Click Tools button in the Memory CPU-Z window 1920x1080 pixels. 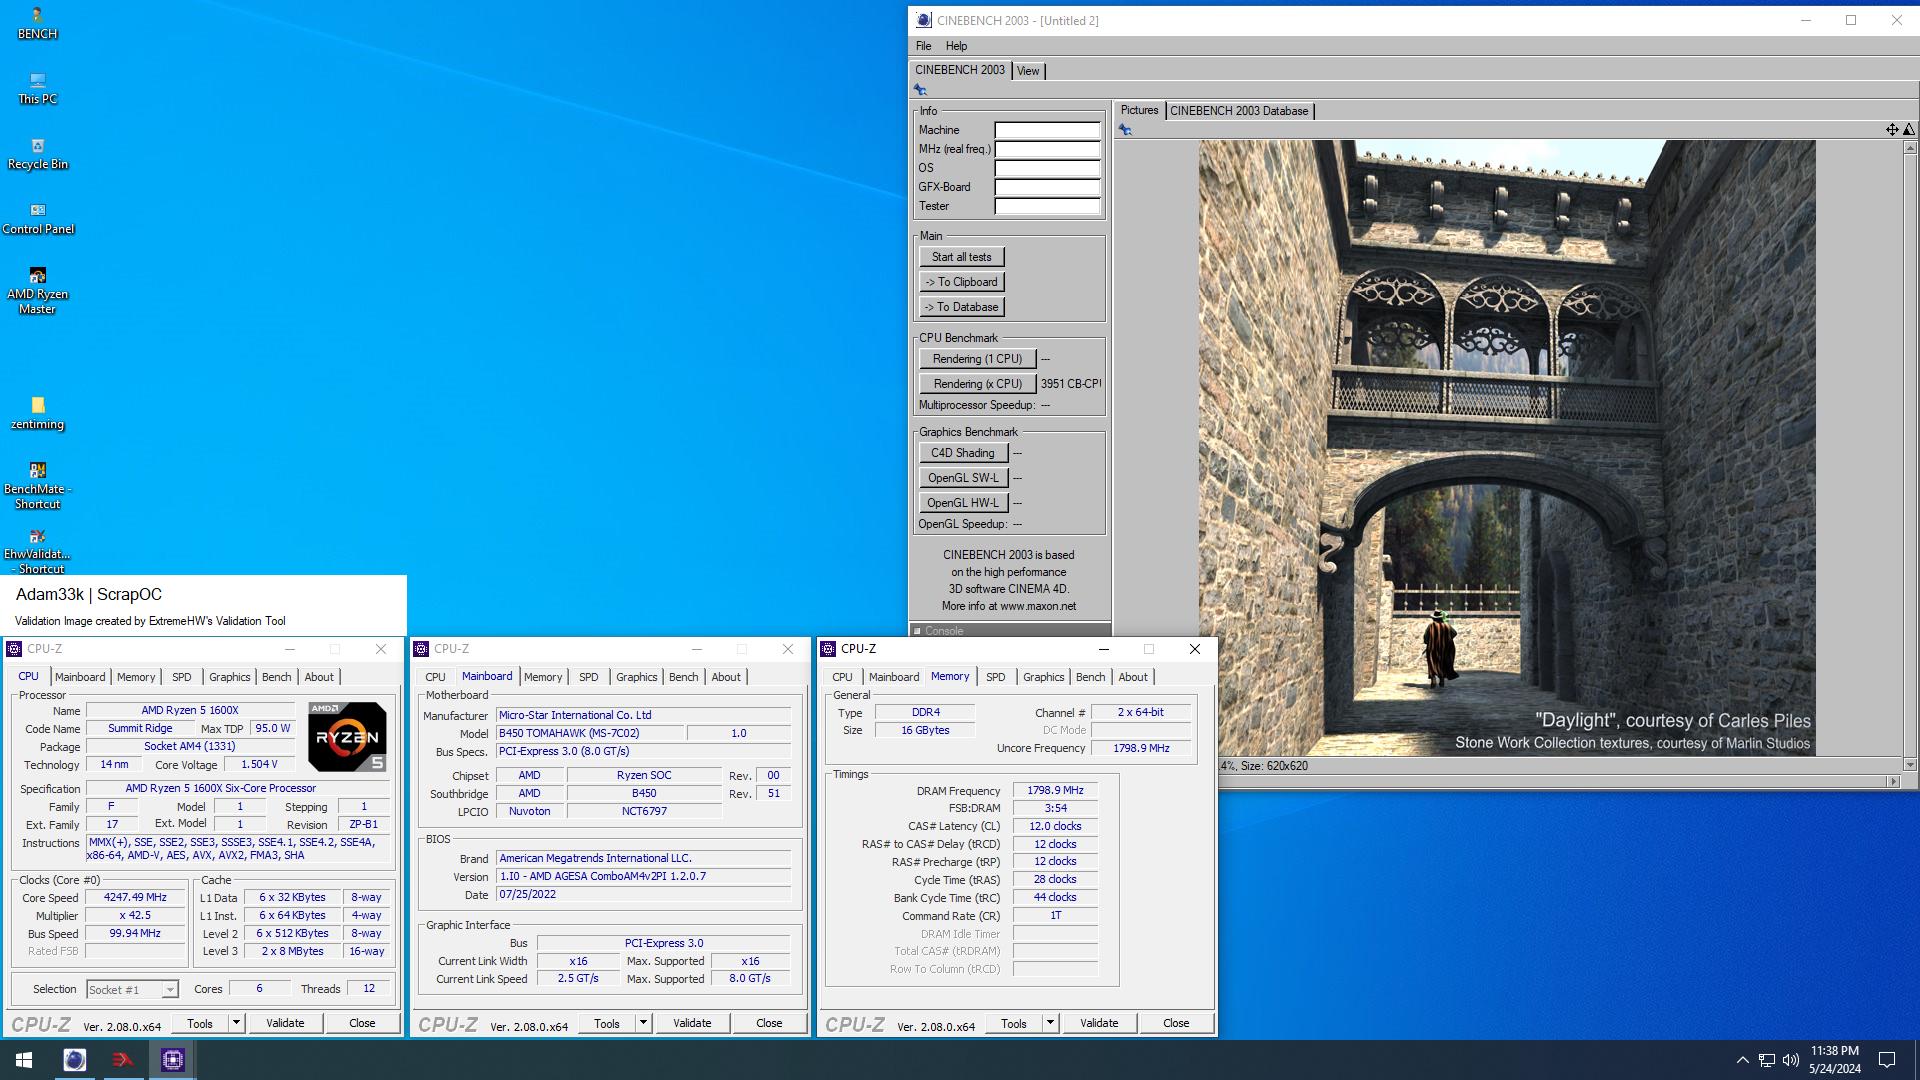(x=1014, y=1023)
